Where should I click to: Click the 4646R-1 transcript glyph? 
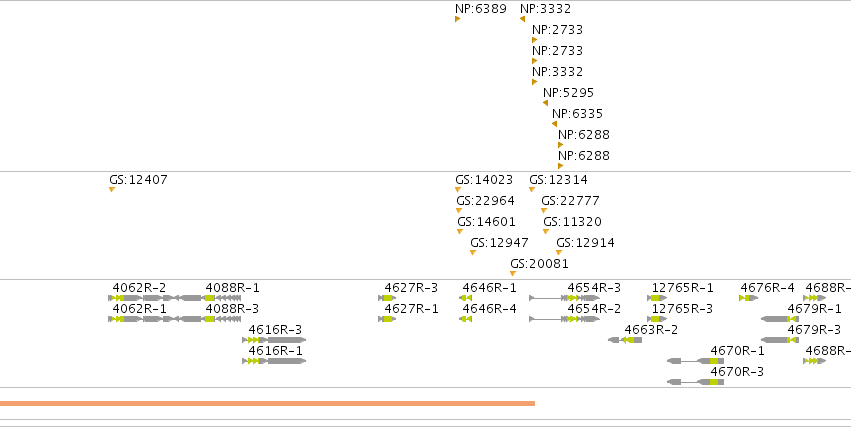(466, 298)
